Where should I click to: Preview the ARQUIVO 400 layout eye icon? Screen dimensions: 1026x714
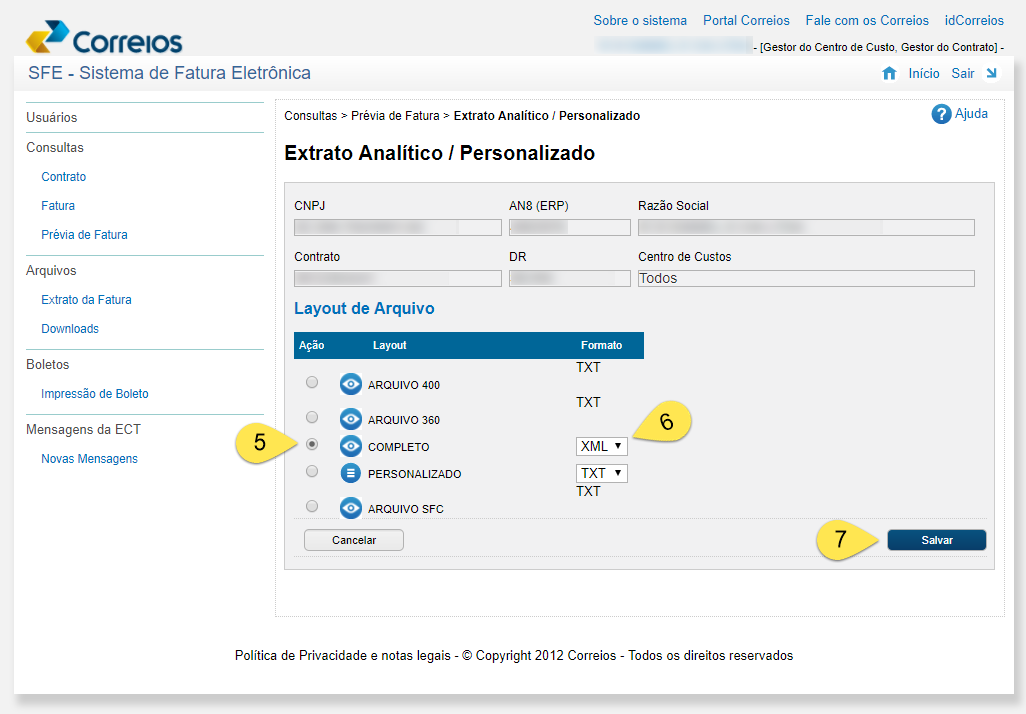[351, 384]
